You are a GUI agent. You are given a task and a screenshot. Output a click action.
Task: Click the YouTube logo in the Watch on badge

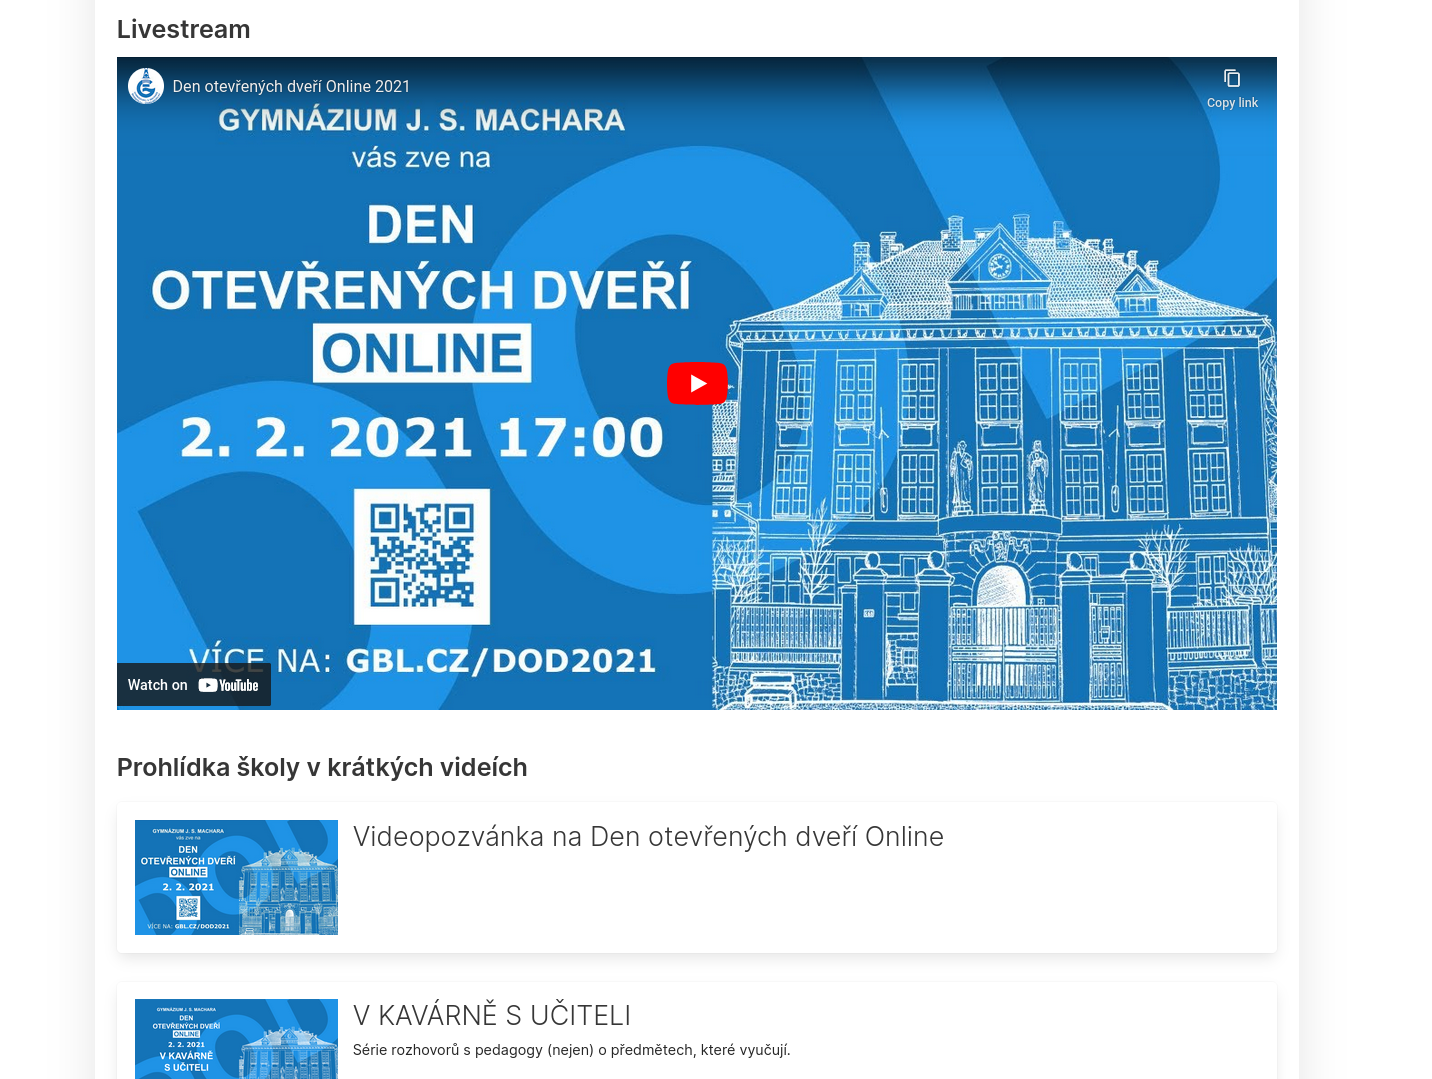[x=229, y=686]
